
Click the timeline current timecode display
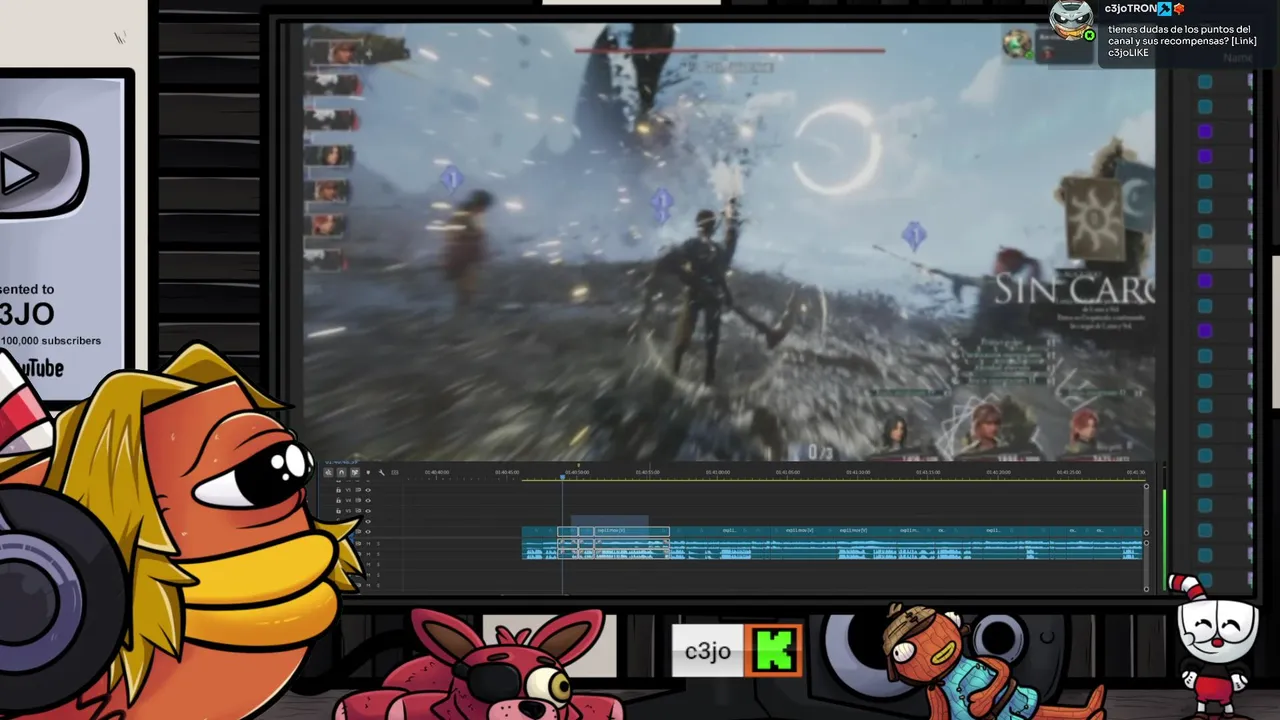pos(342,462)
